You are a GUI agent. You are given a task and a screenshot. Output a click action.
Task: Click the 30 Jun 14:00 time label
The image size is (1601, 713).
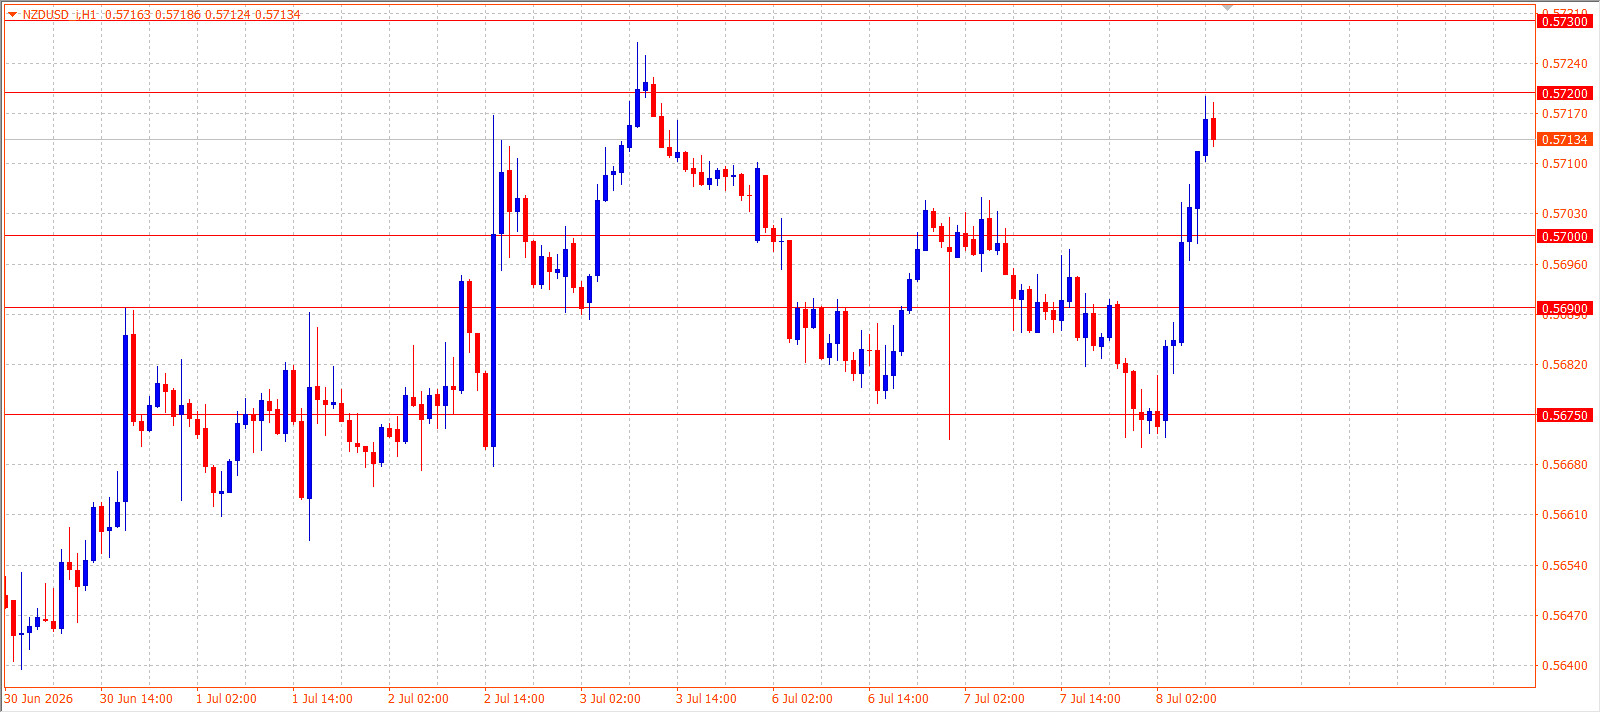(136, 699)
